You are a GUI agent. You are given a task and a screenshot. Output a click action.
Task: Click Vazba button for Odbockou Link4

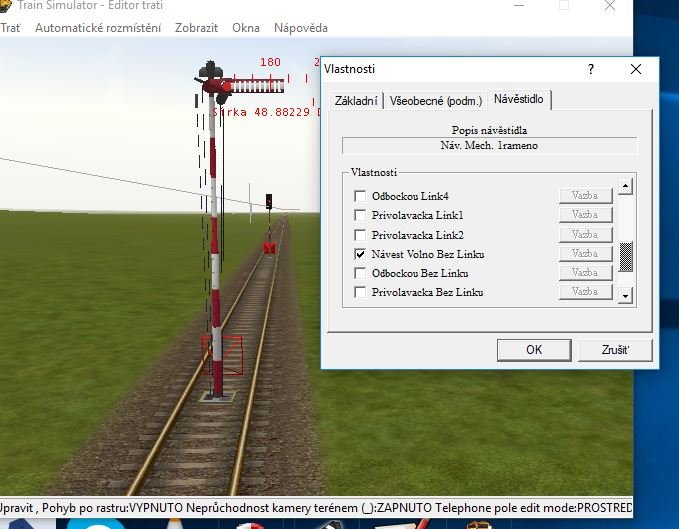pyautogui.click(x=585, y=196)
